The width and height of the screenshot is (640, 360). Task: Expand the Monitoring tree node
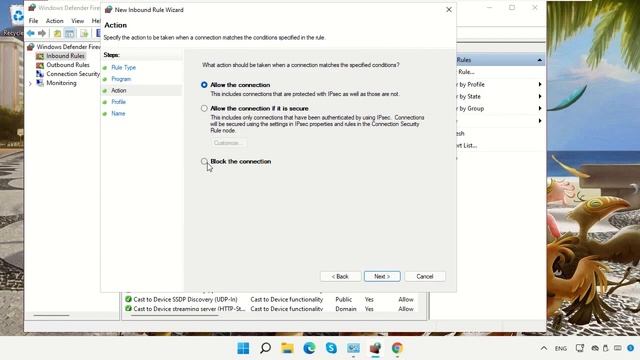(x=30, y=83)
